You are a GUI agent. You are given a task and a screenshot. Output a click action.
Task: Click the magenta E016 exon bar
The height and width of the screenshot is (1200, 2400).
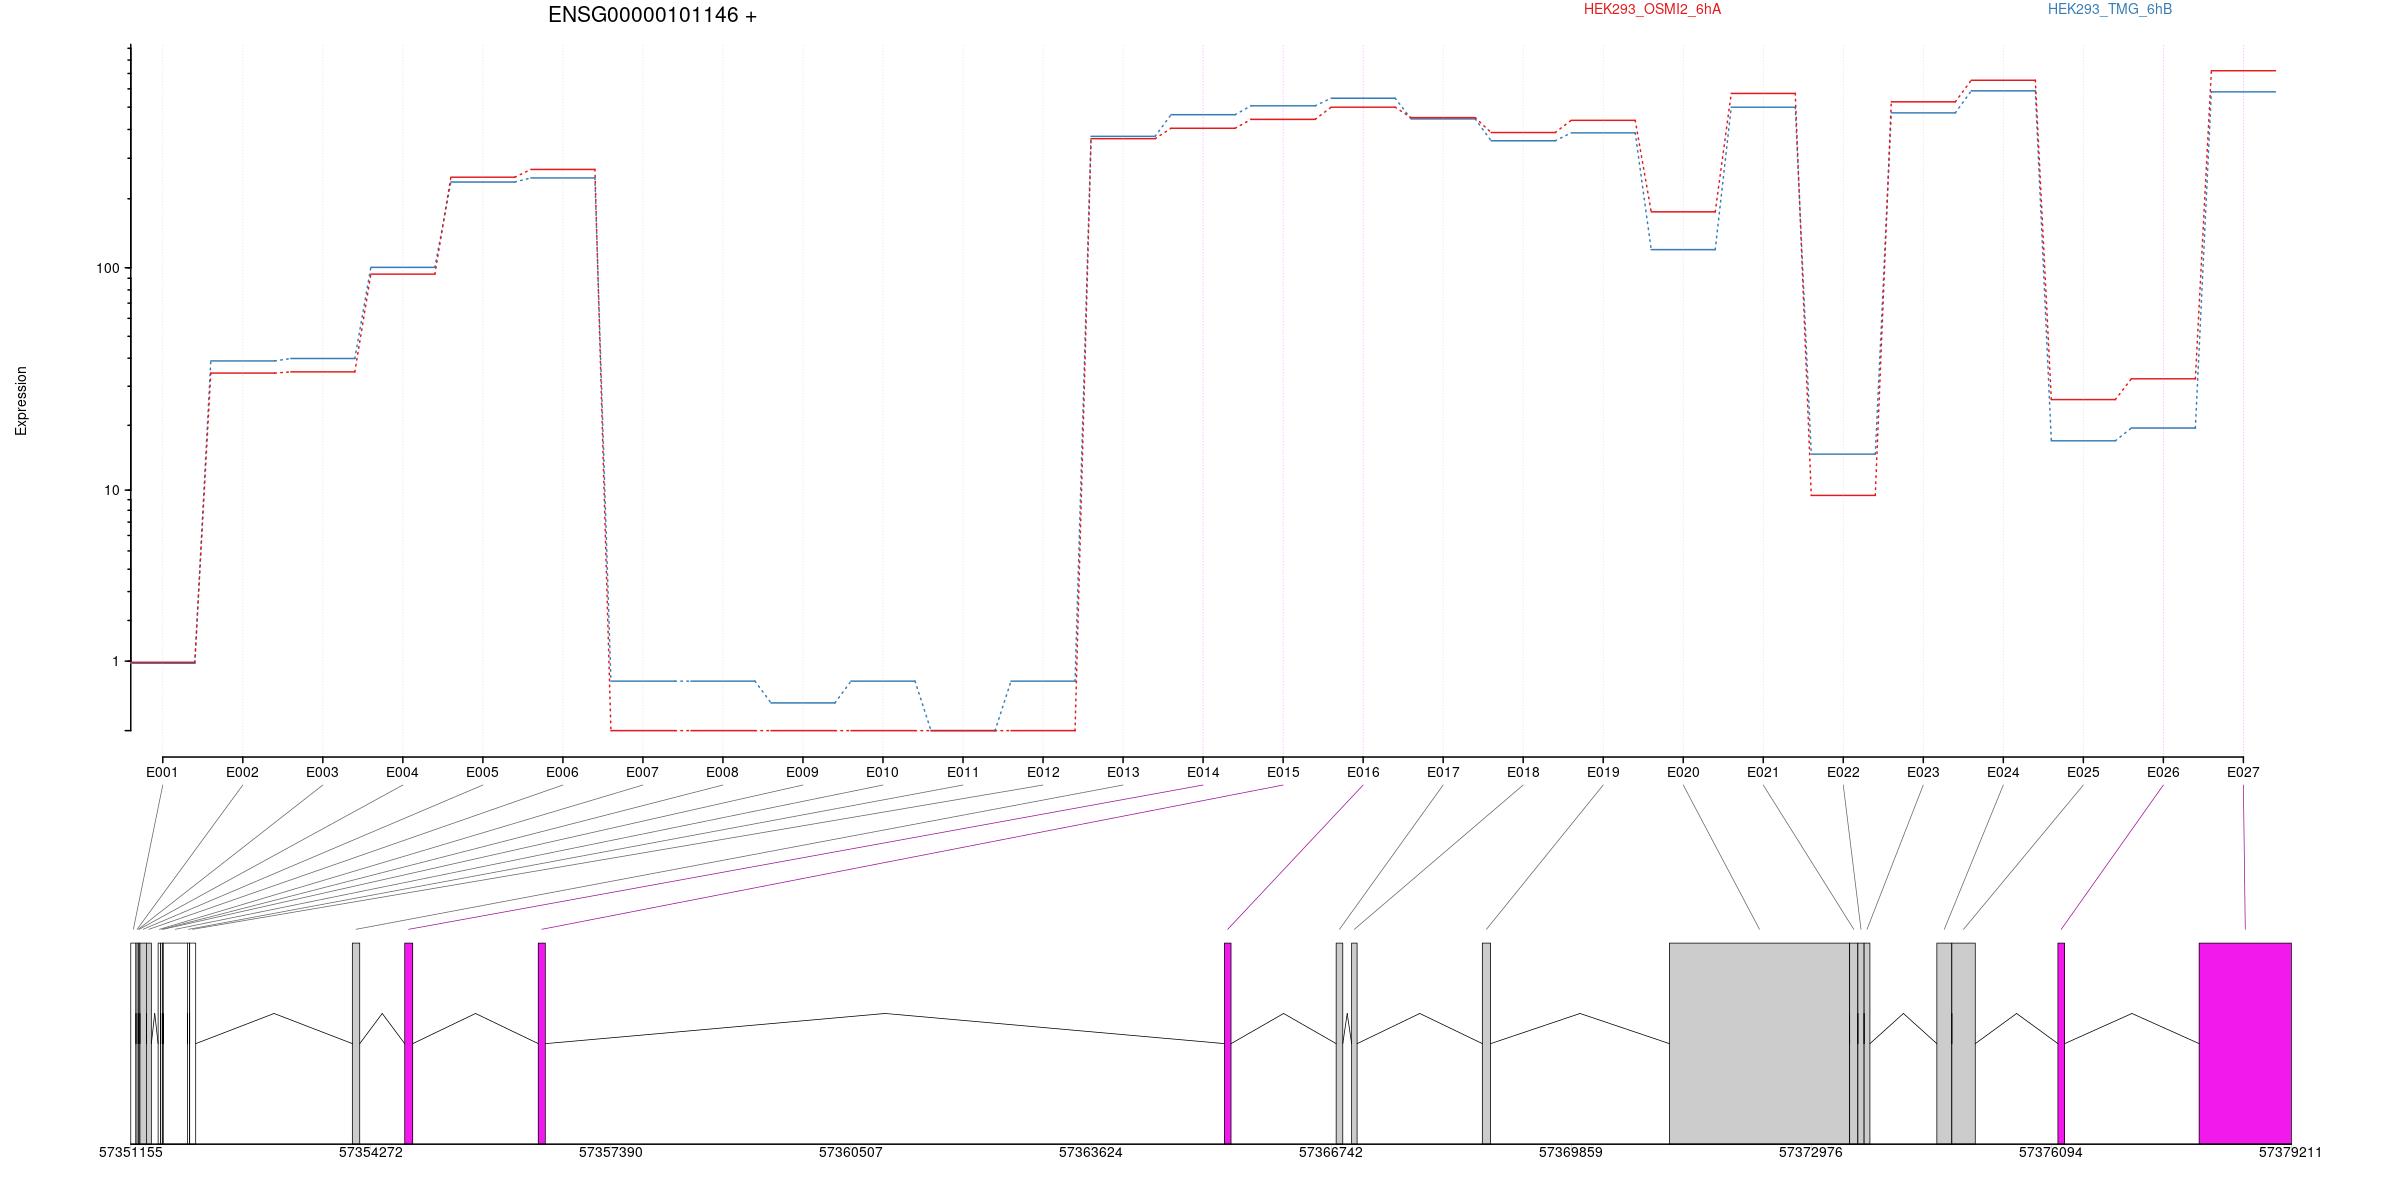(1228, 1043)
